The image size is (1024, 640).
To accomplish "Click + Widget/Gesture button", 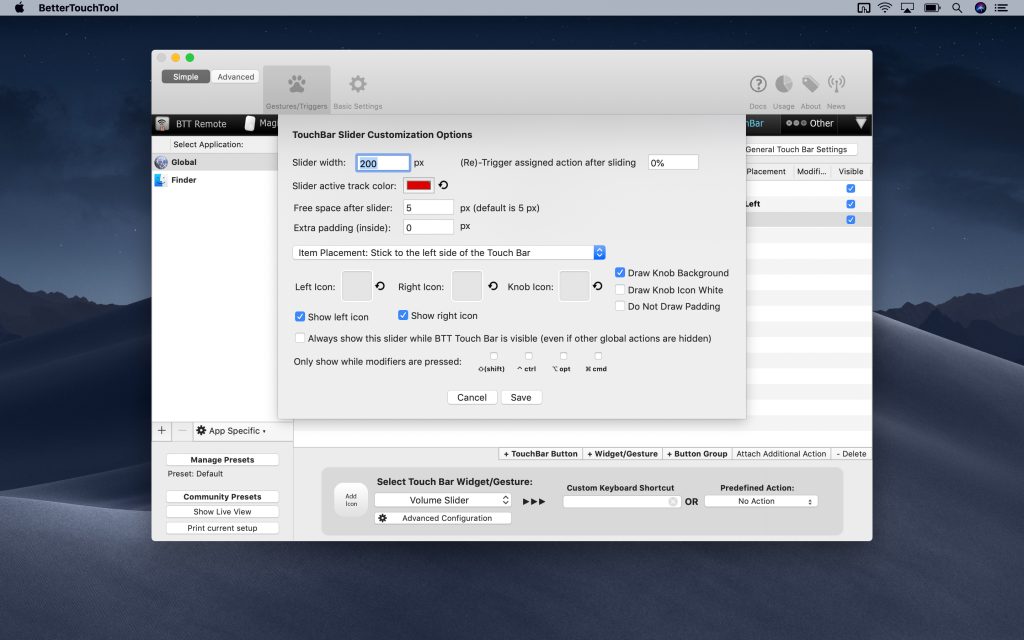I will tap(622, 453).
